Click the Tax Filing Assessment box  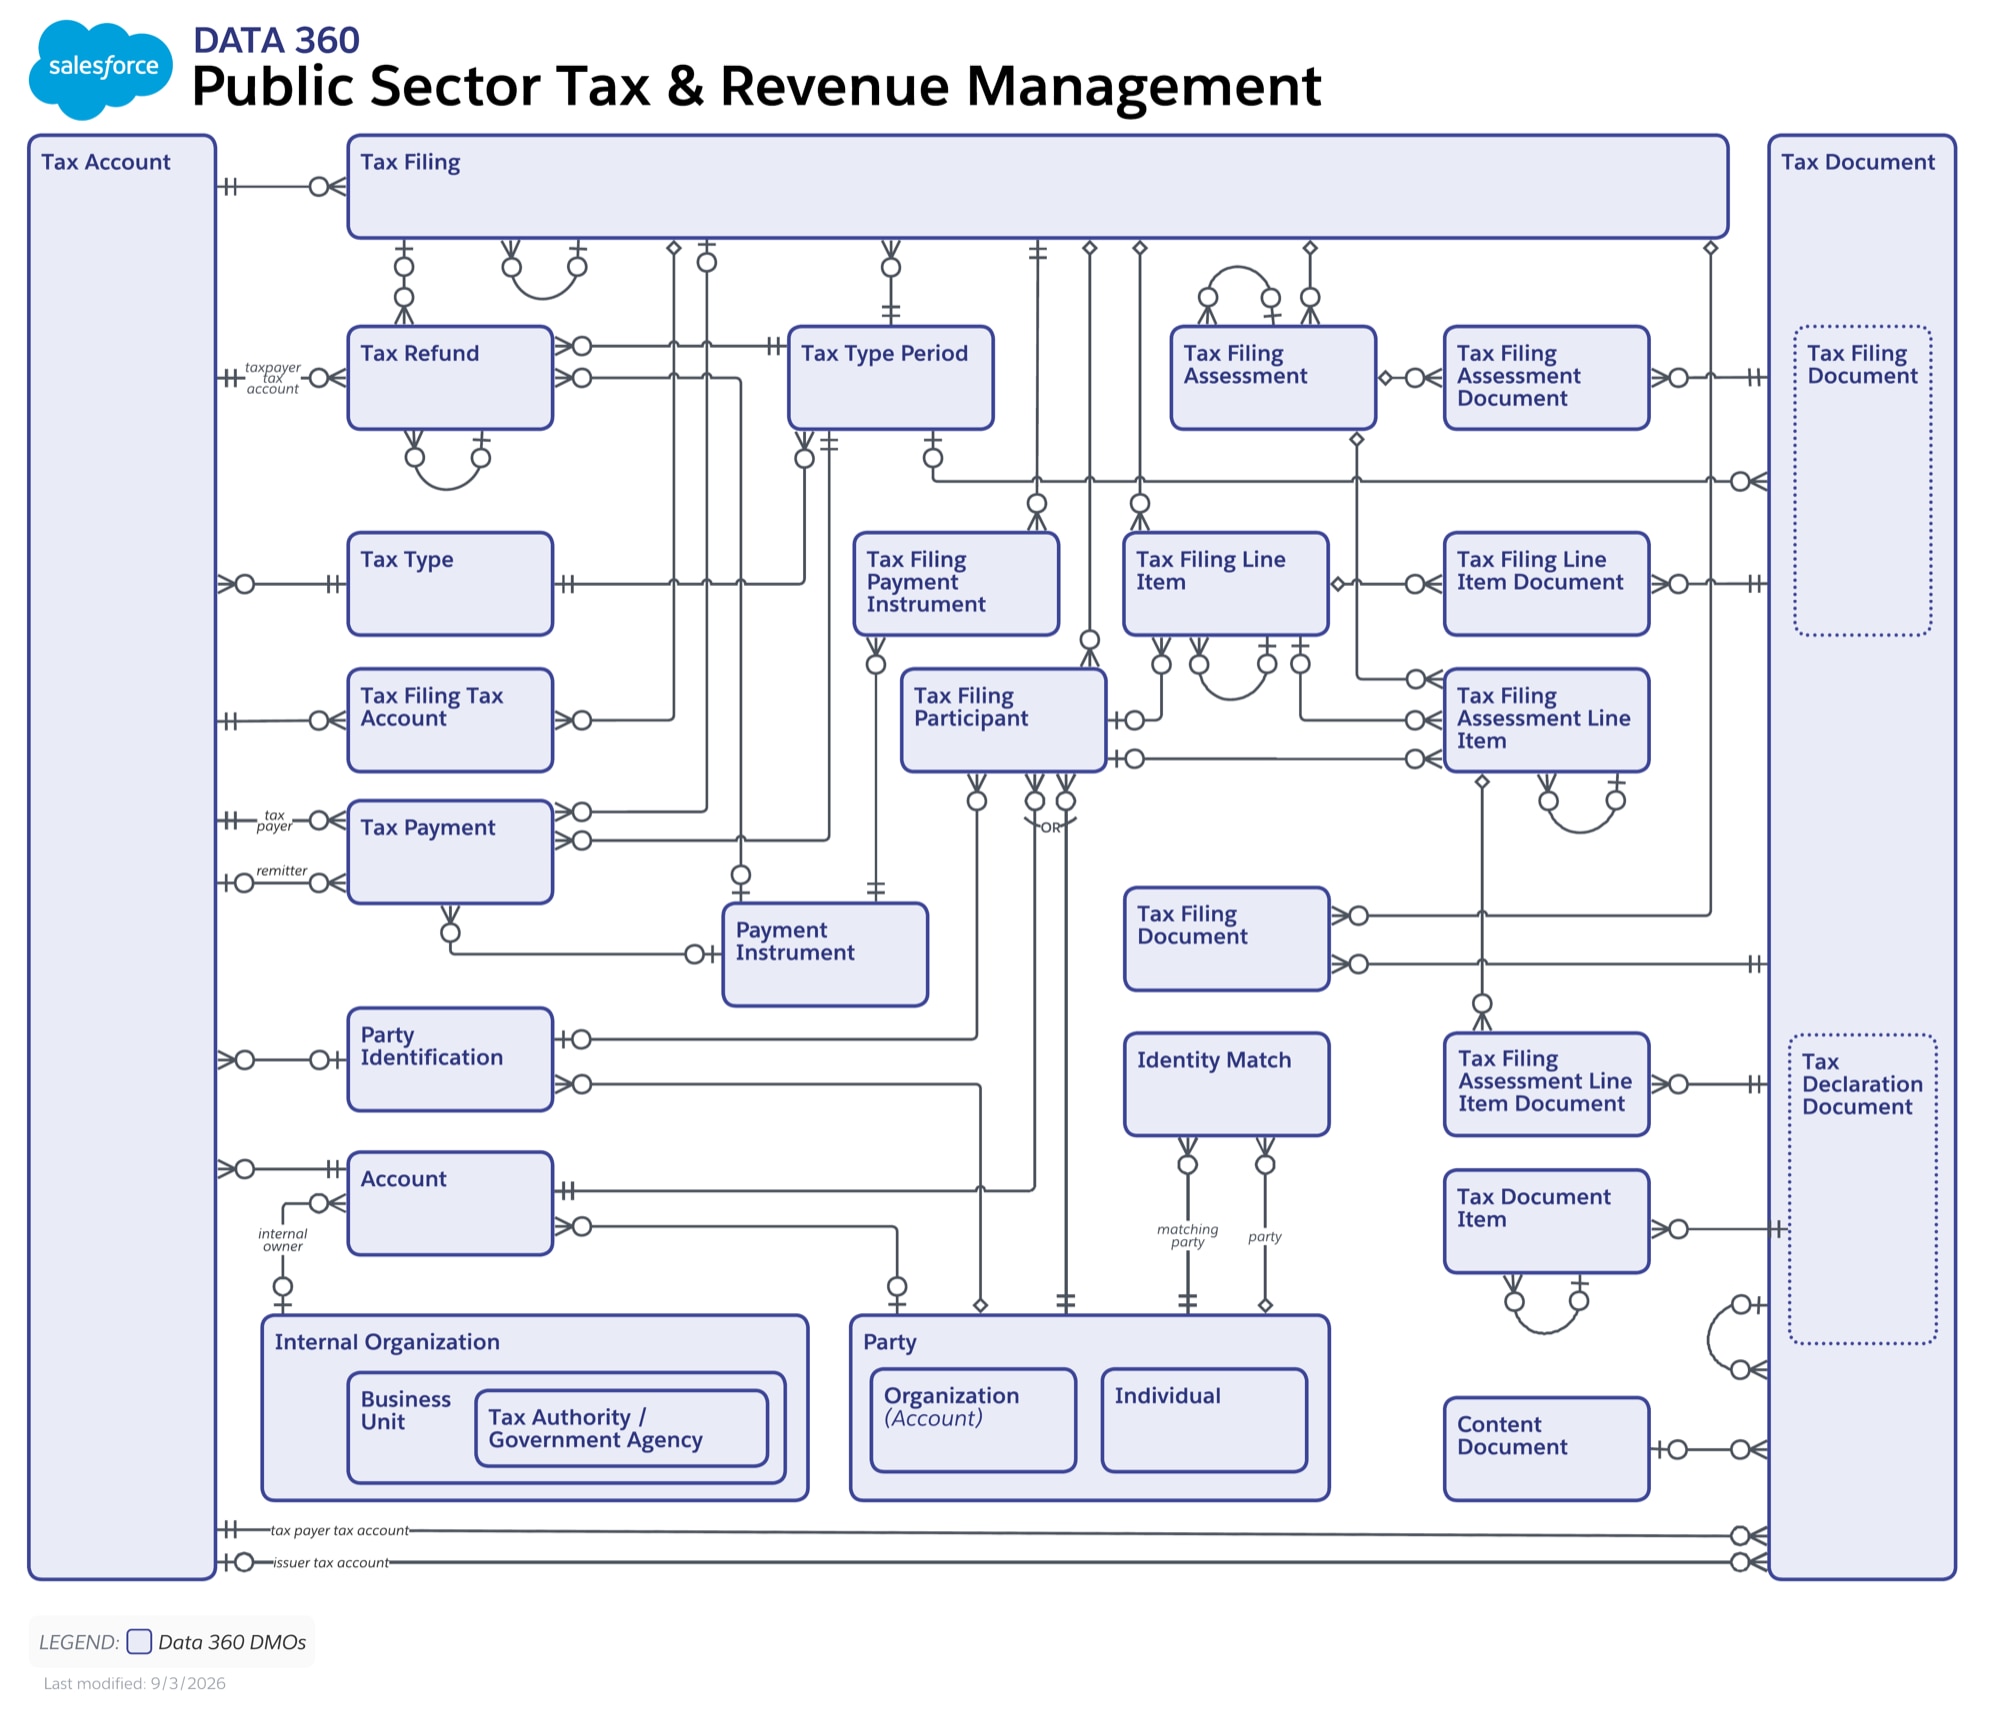pos(1273,378)
